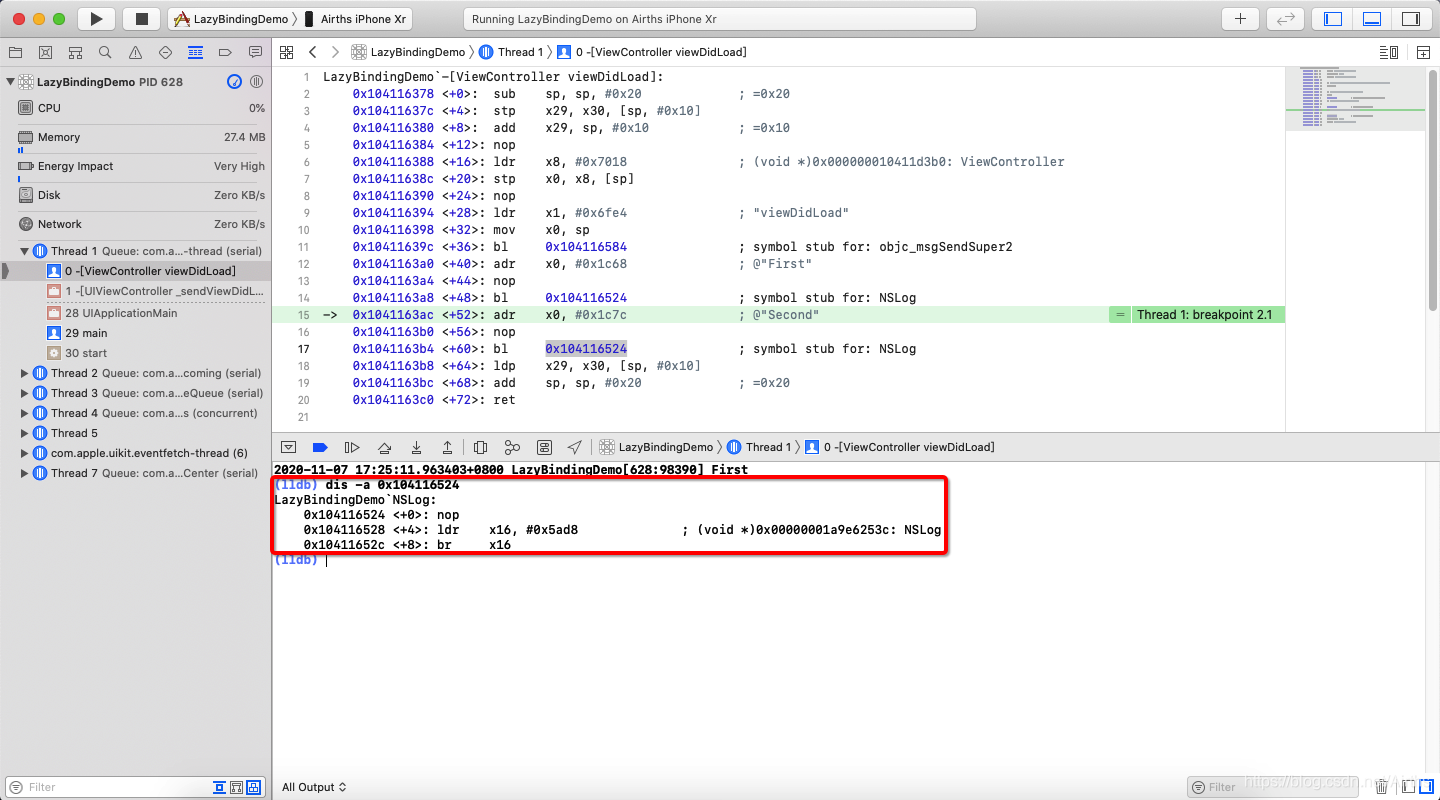Click the Code Review arrows button

[1284, 19]
